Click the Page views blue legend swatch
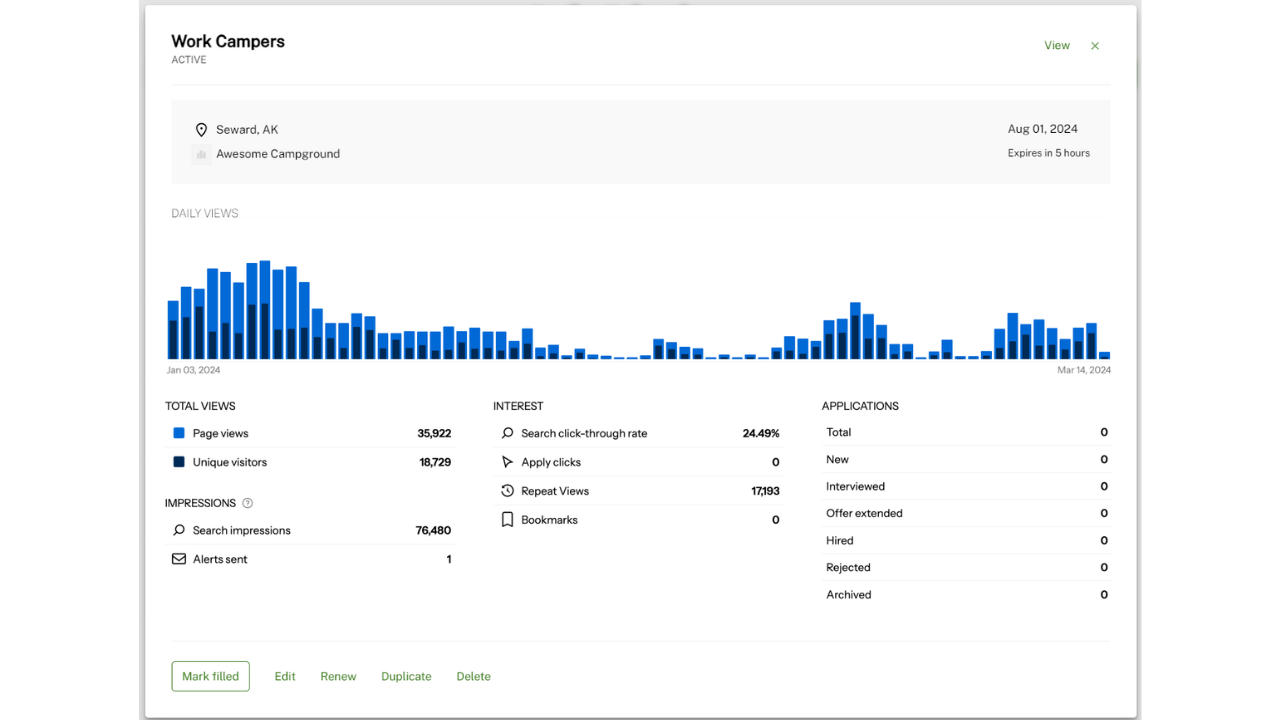This screenshot has width=1280, height=720. 178,433
